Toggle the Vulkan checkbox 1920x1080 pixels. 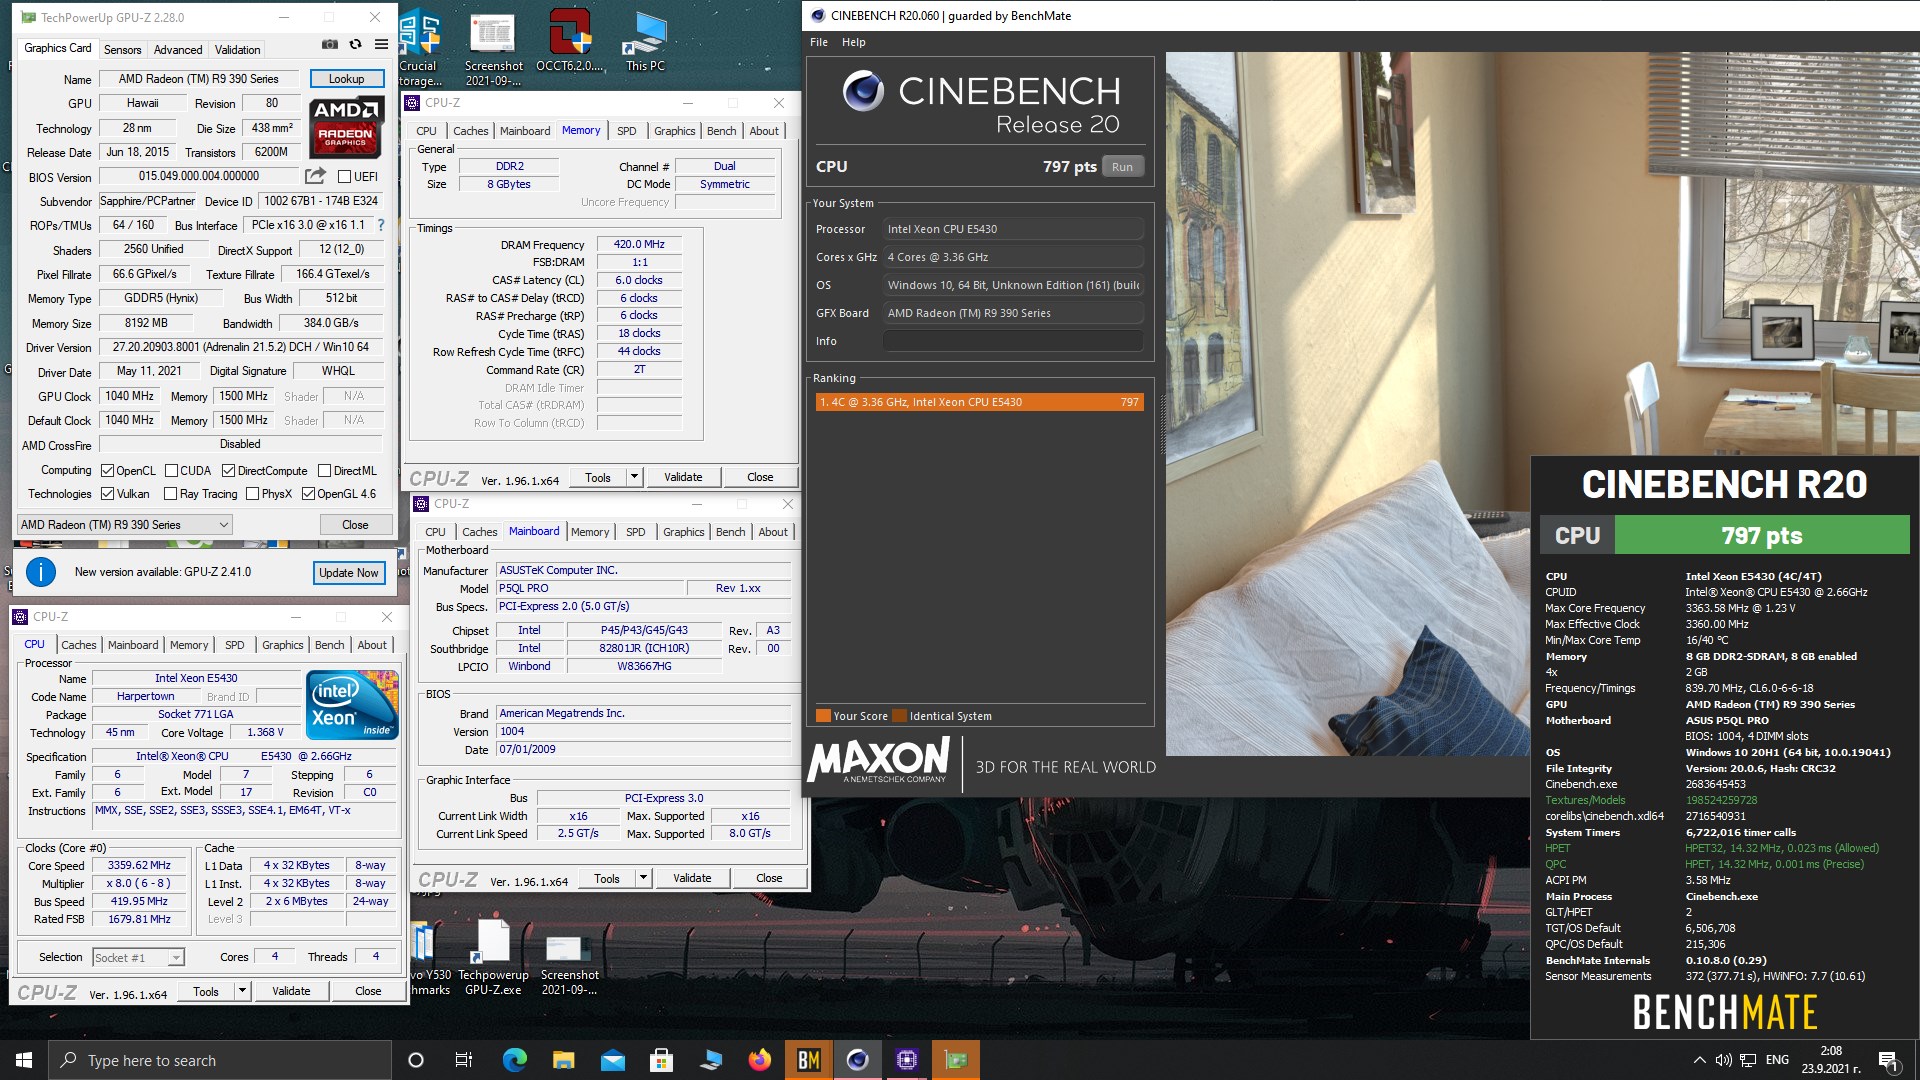pyautogui.click(x=107, y=494)
